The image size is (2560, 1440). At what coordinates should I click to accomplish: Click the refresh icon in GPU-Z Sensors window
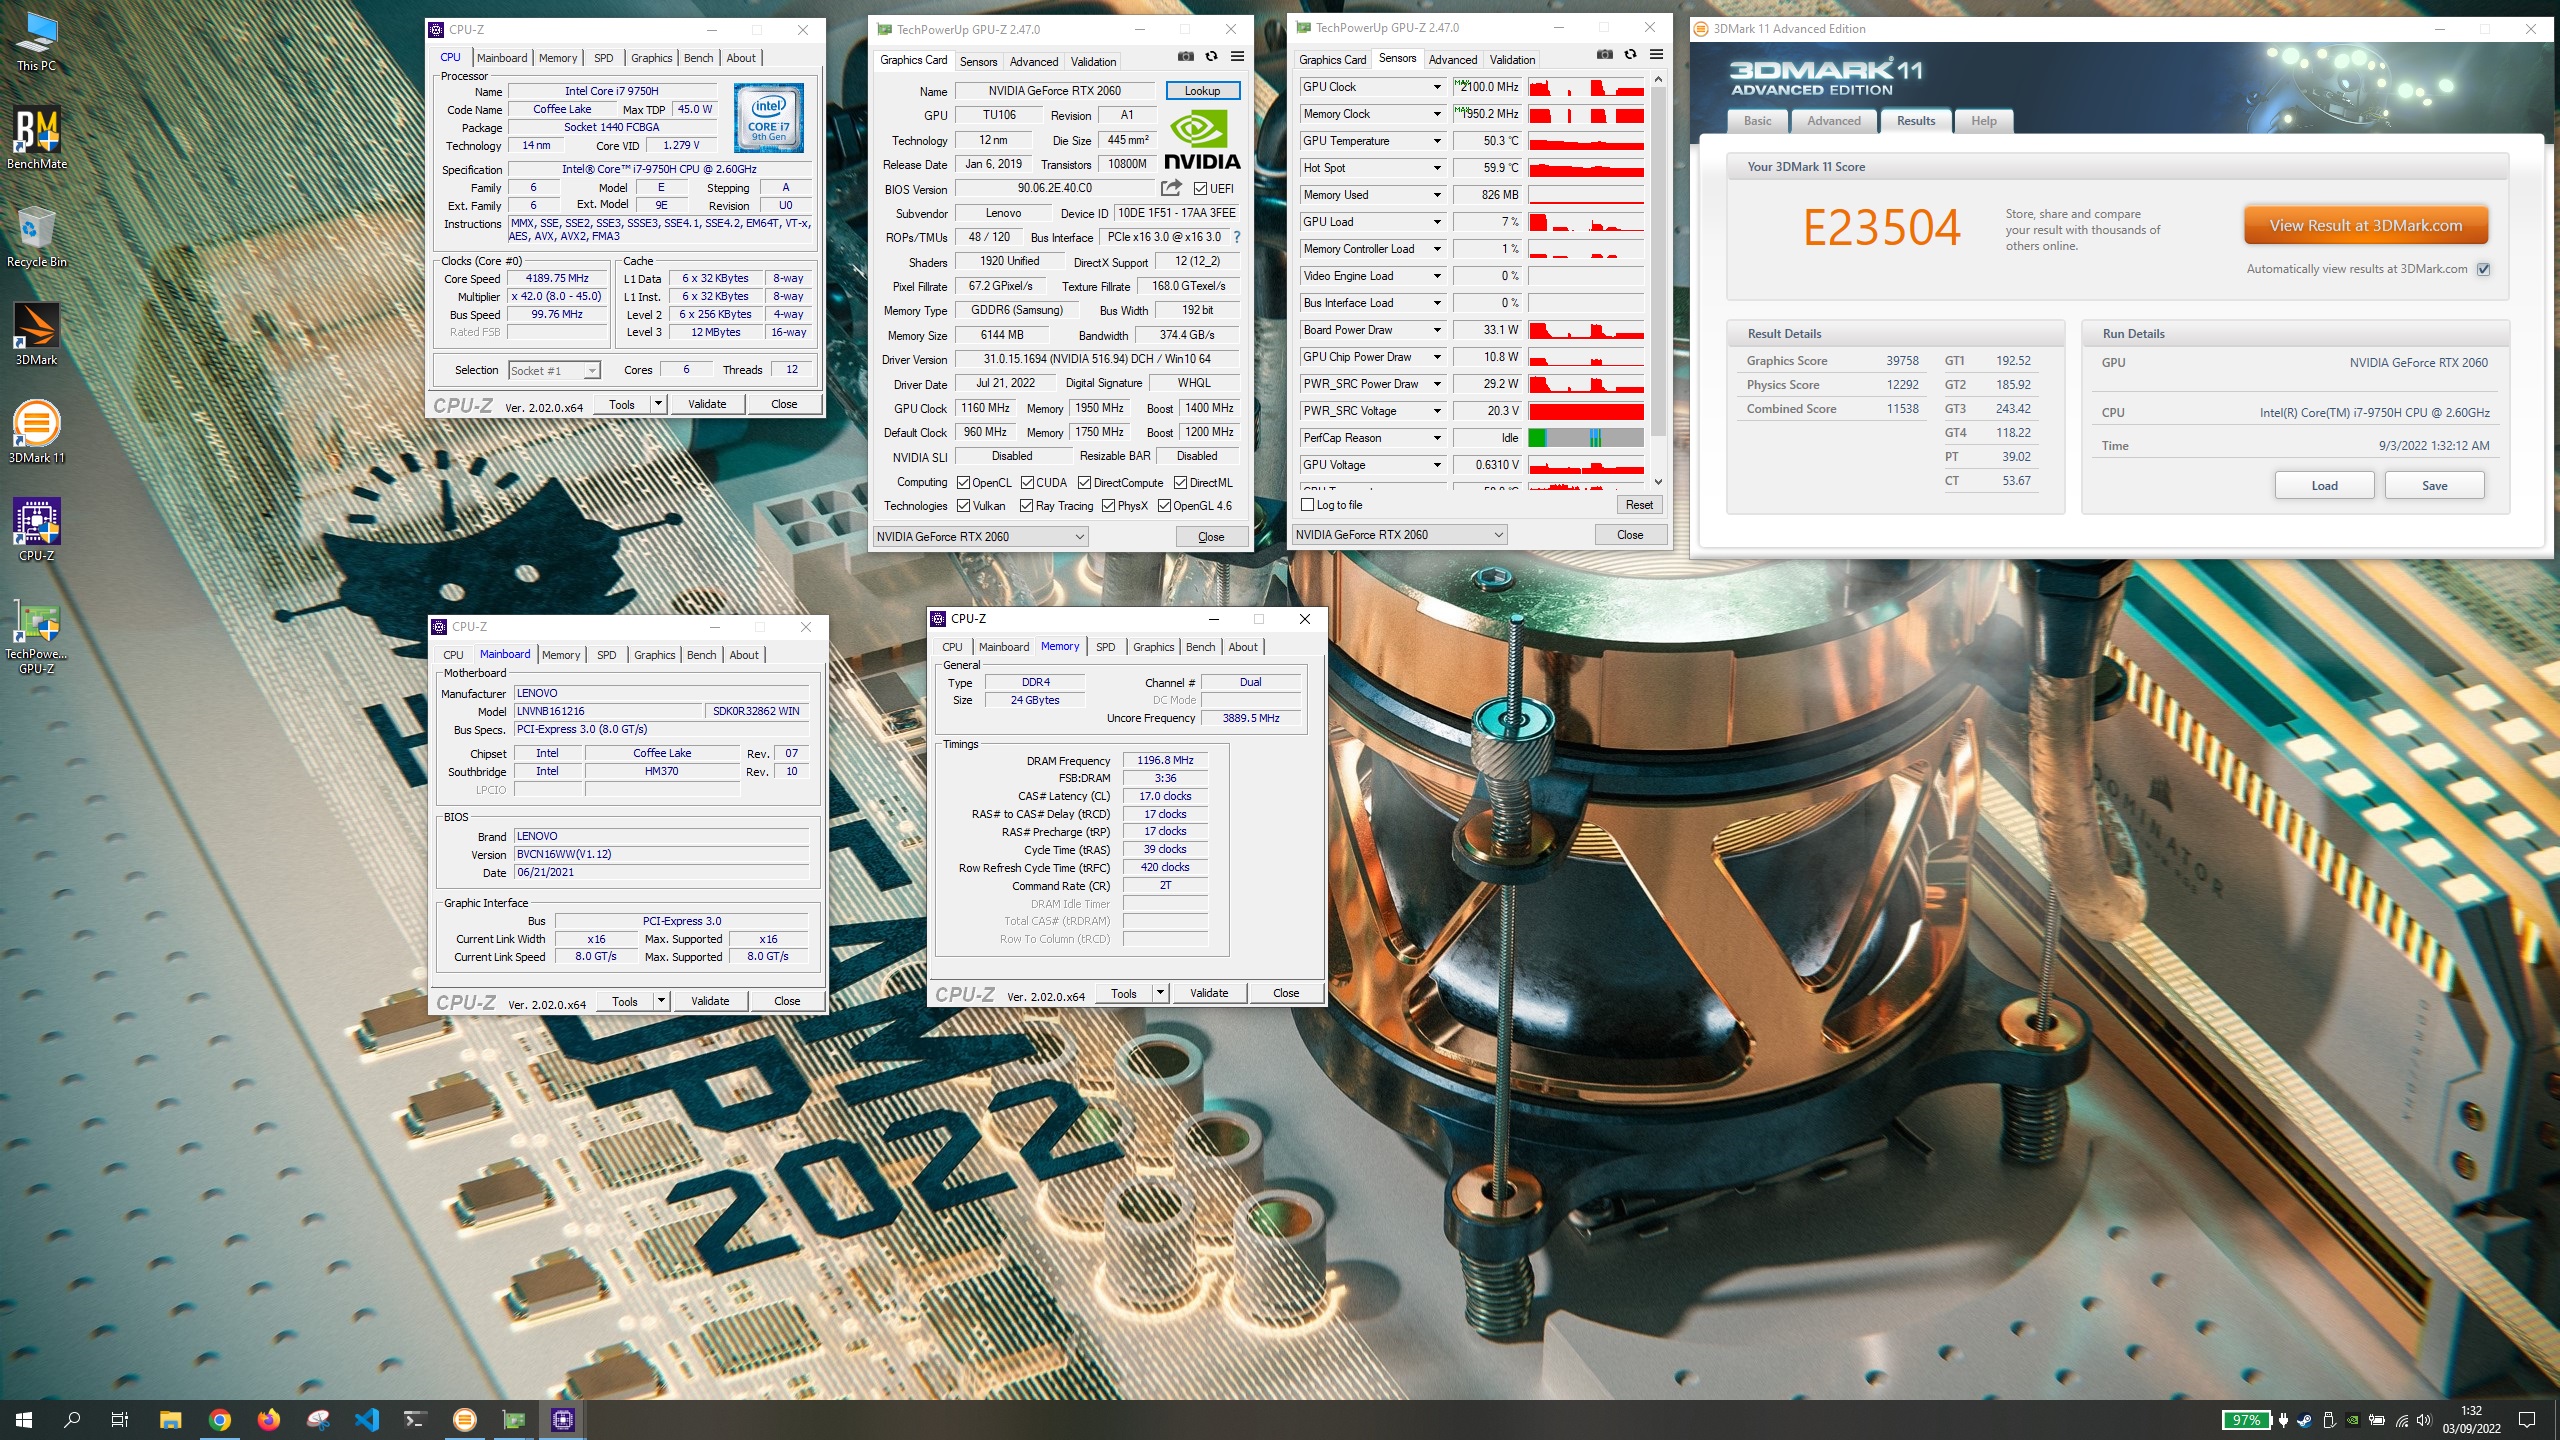click(1630, 55)
